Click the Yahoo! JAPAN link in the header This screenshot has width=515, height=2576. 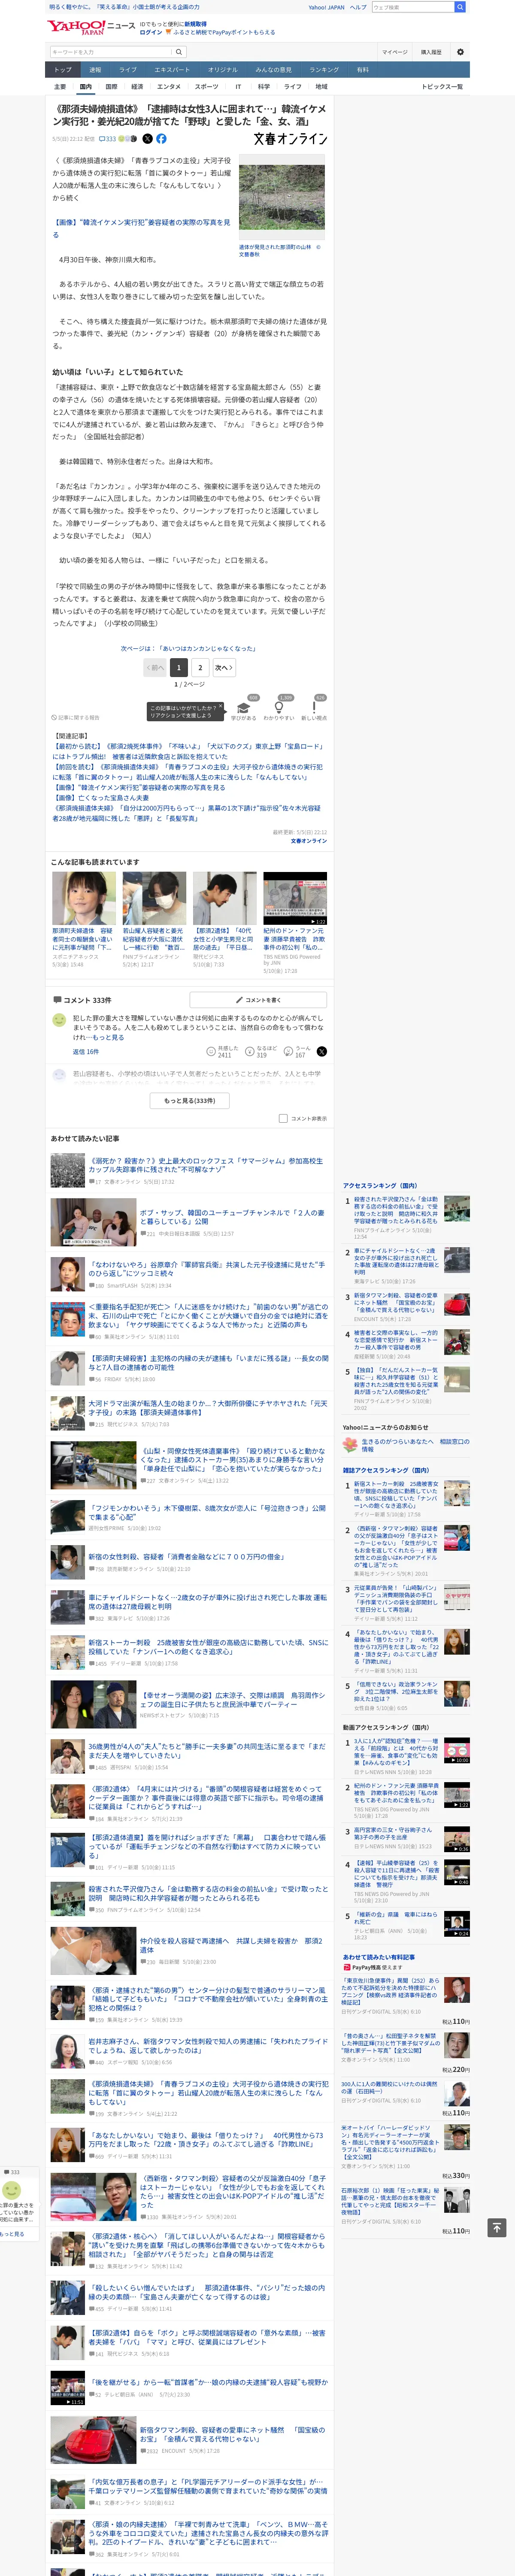[326, 7]
